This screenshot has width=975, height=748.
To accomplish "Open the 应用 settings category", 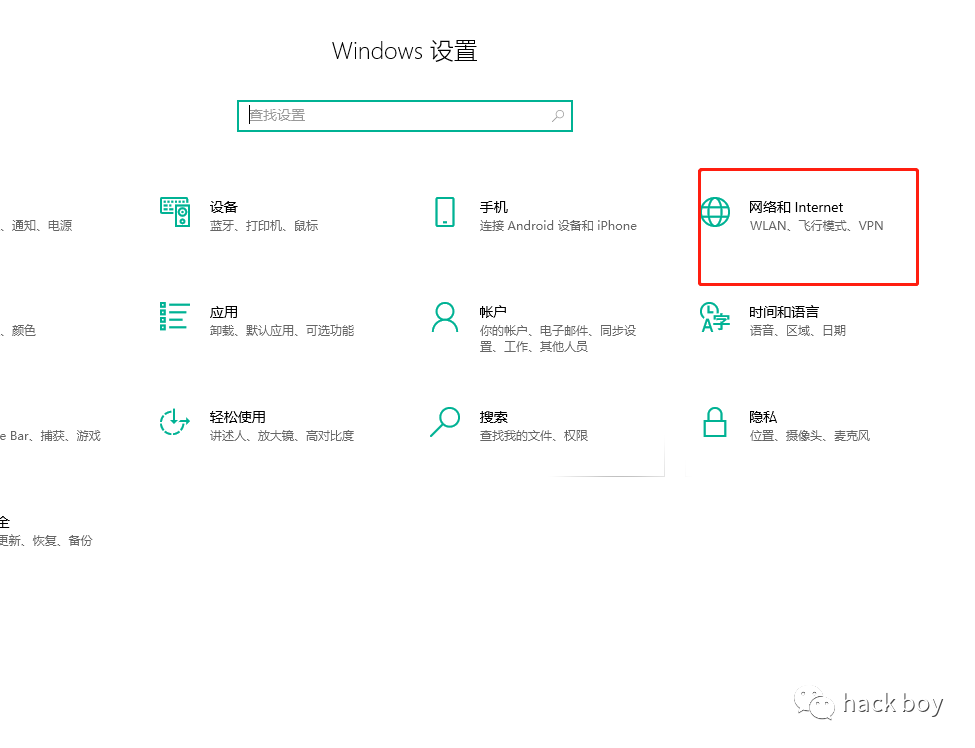I will [224, 312].
